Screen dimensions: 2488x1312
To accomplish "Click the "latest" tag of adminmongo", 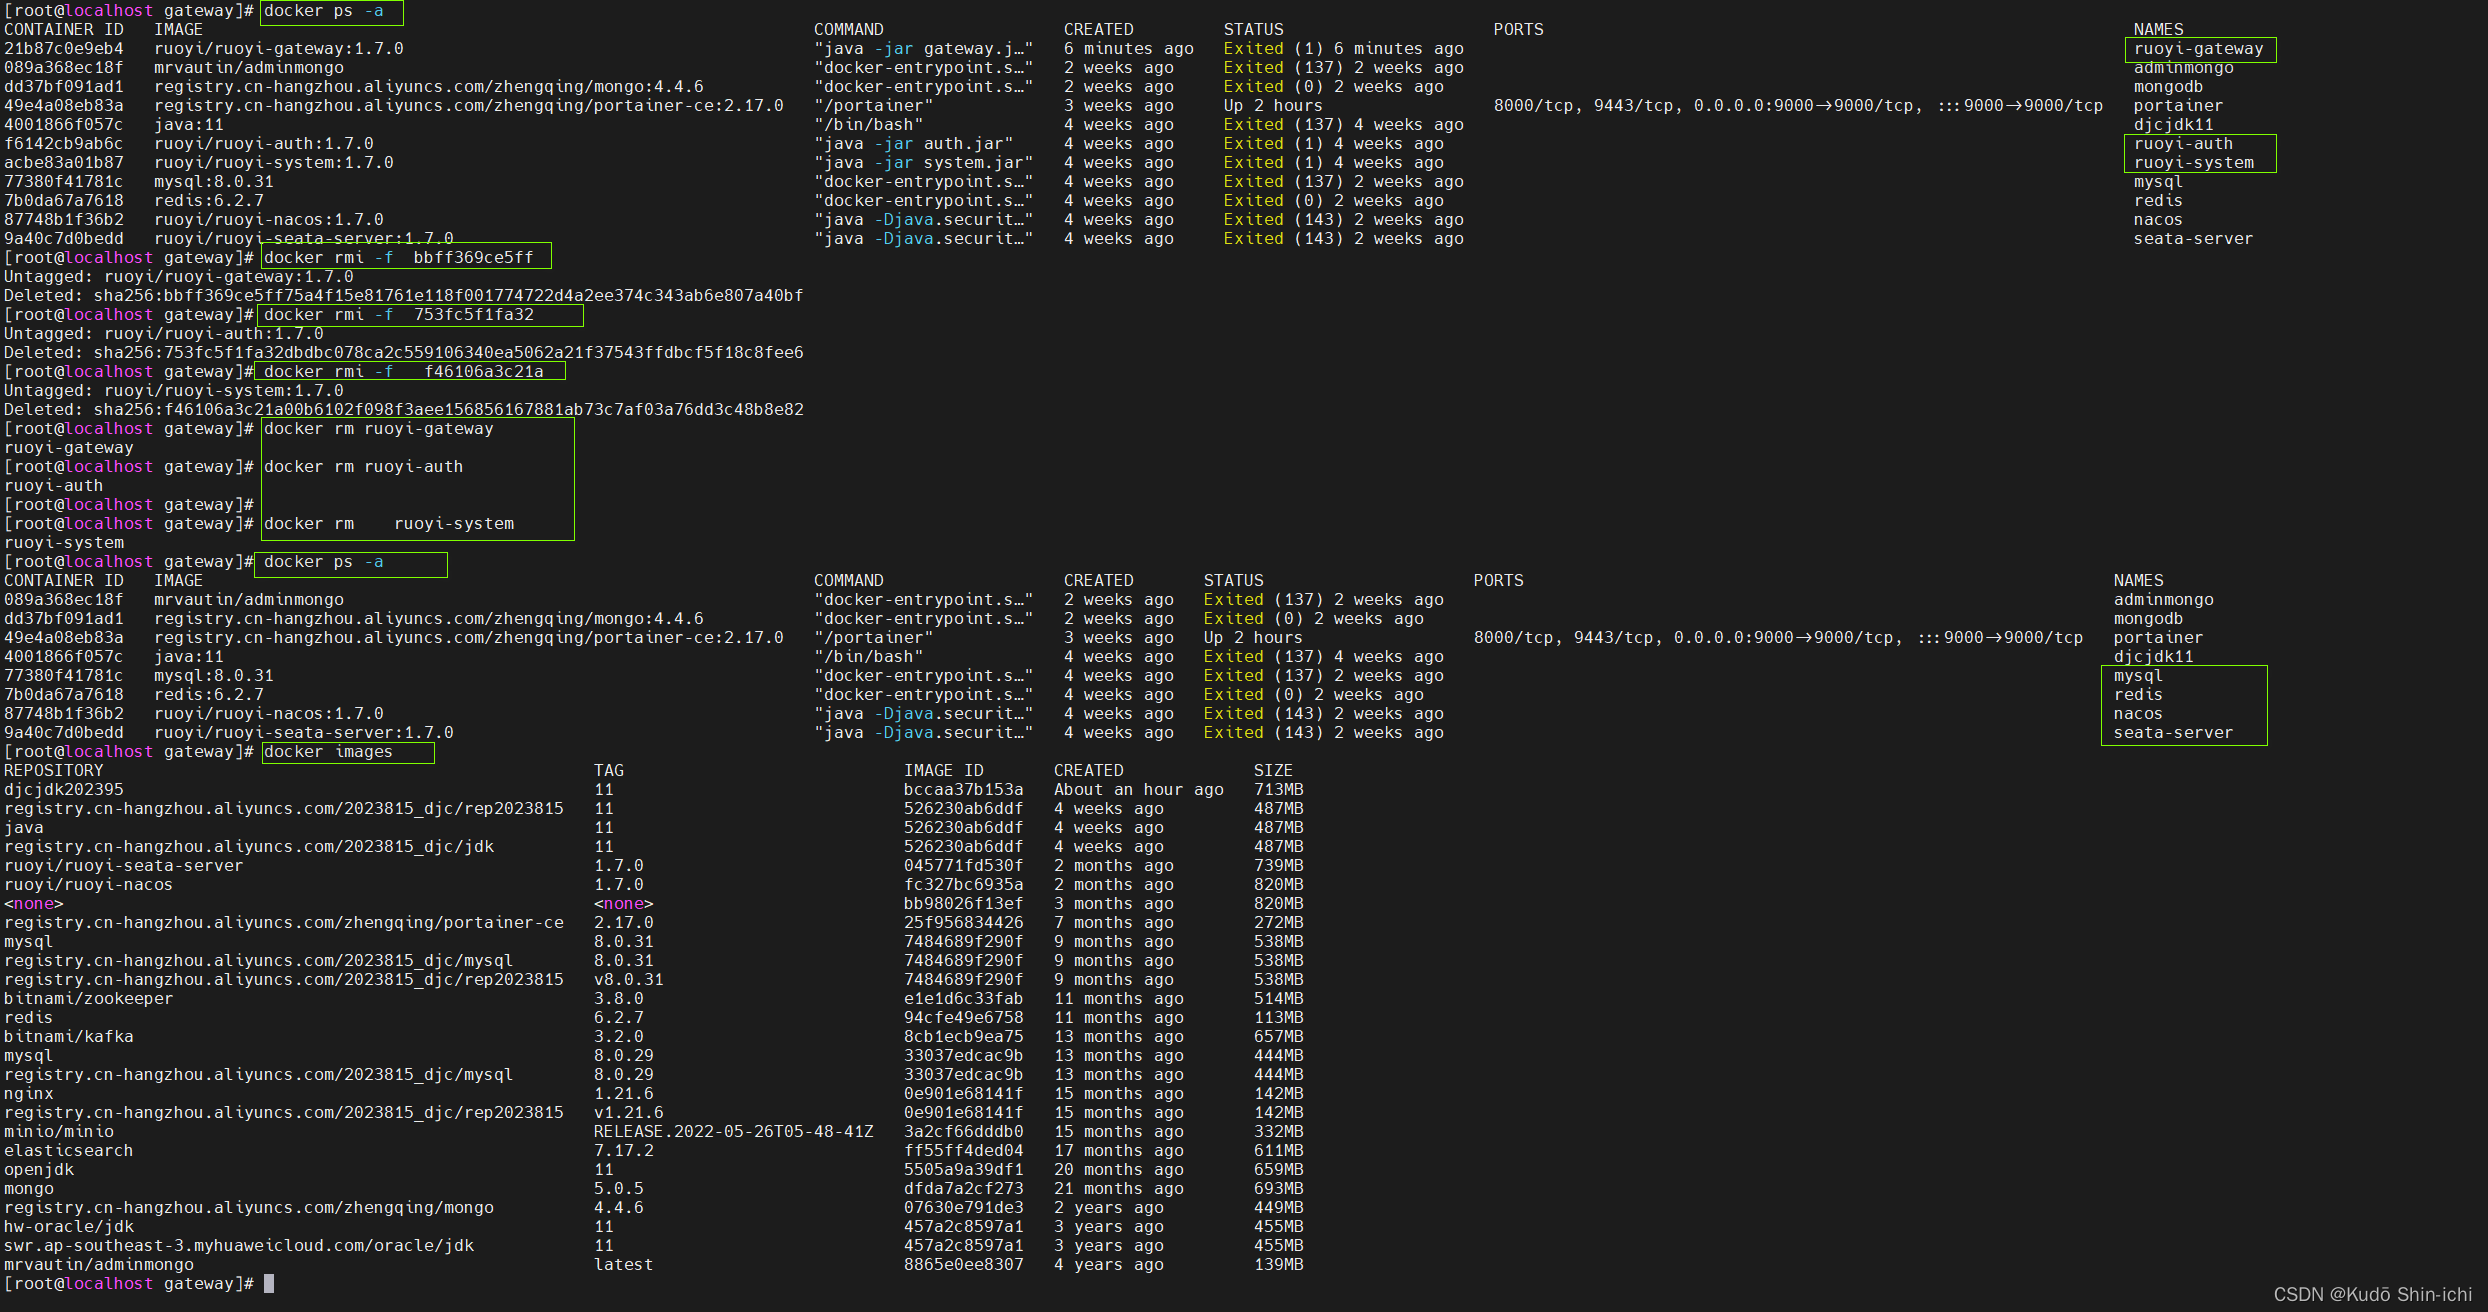I will (x=624, y=1265).
